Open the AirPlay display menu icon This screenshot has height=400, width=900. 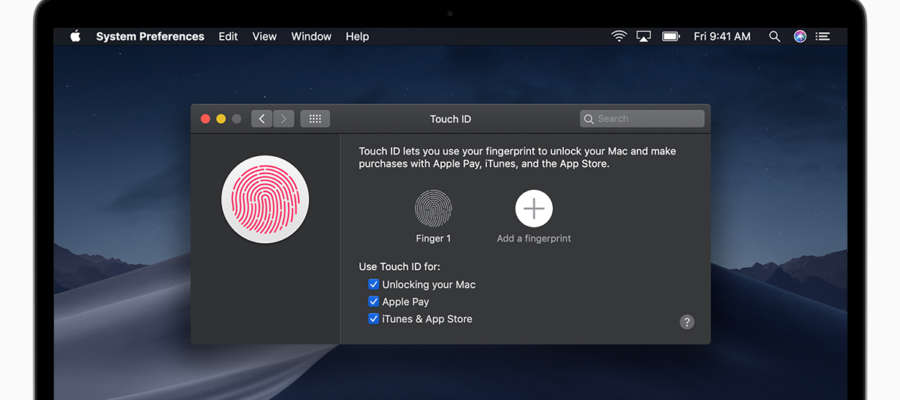point(643,36)
